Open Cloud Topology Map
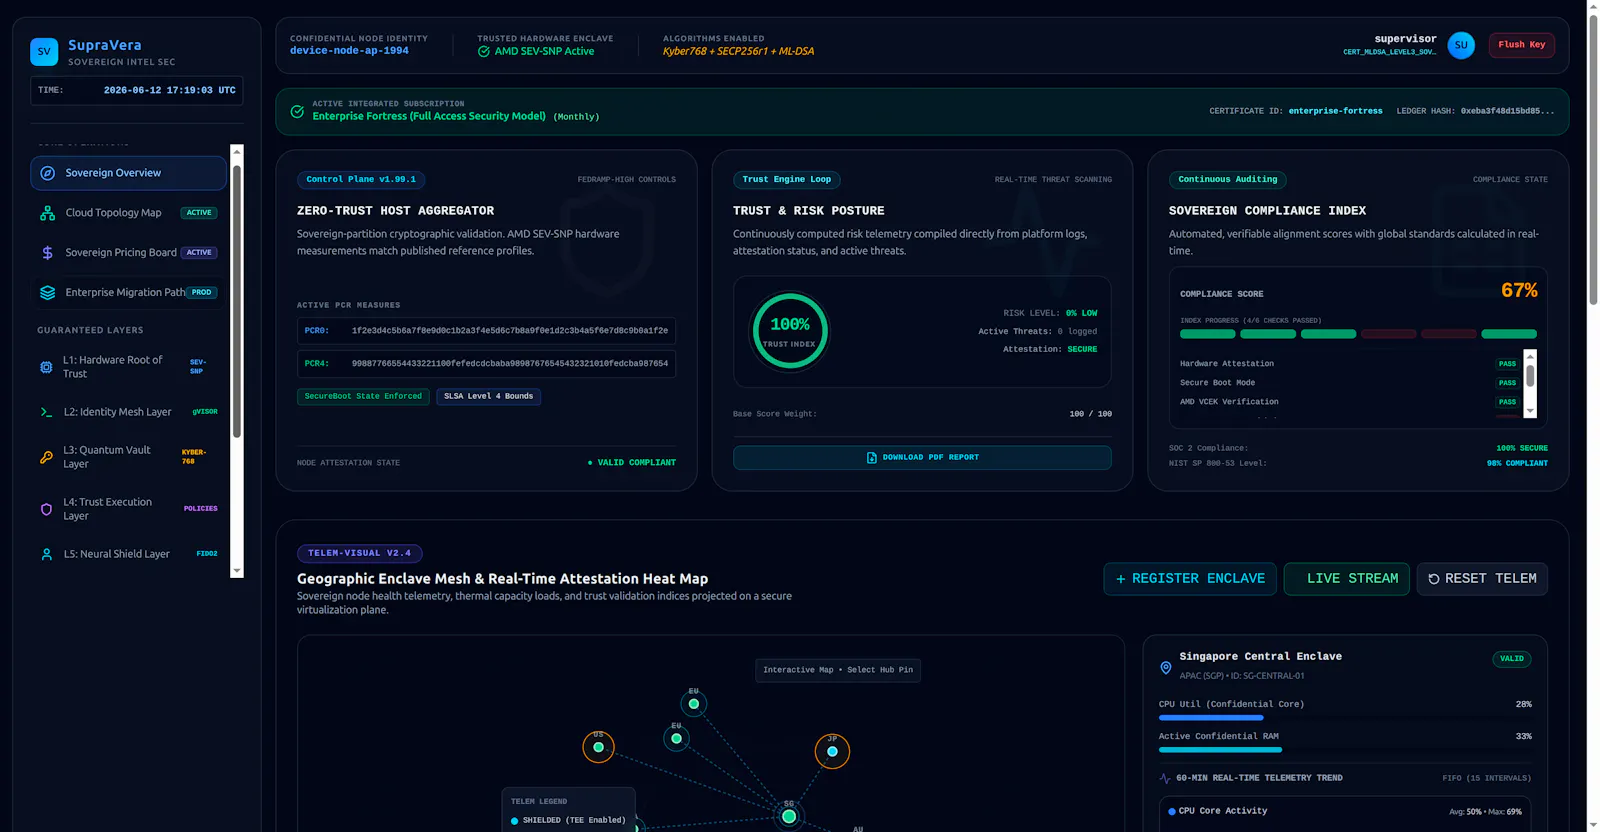The width and height of the screenshot is (1600, 832). coord(128,213)
